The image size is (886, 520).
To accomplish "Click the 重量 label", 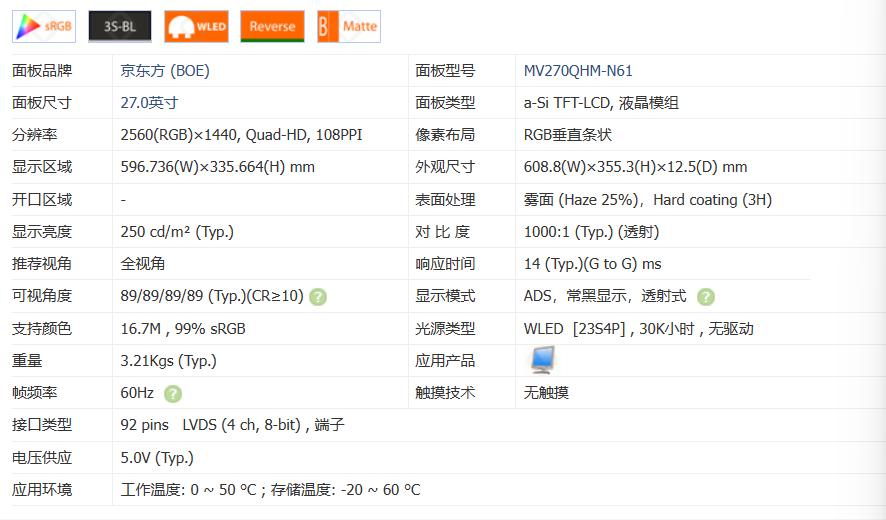I will pyautogui.click(x=27, y=361).
